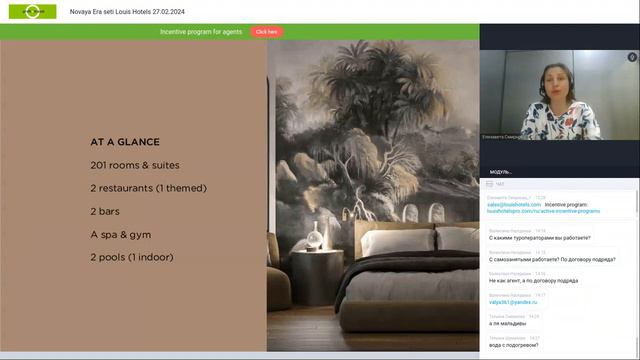Click chat message 'С какими туроператорами вы работаете?'

click(x=540, y=238)
